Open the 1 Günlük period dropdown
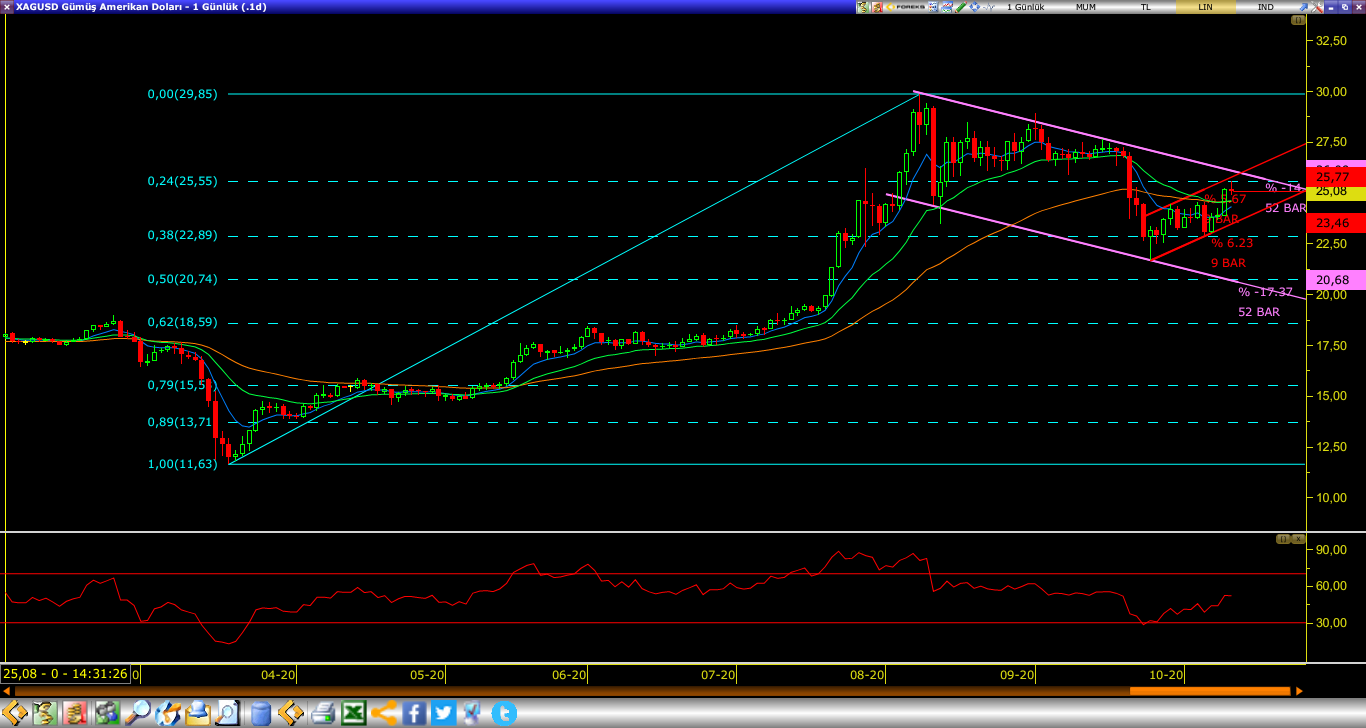The height and width of the screenshot is (728, 1366). click(x=1025, y=7)
